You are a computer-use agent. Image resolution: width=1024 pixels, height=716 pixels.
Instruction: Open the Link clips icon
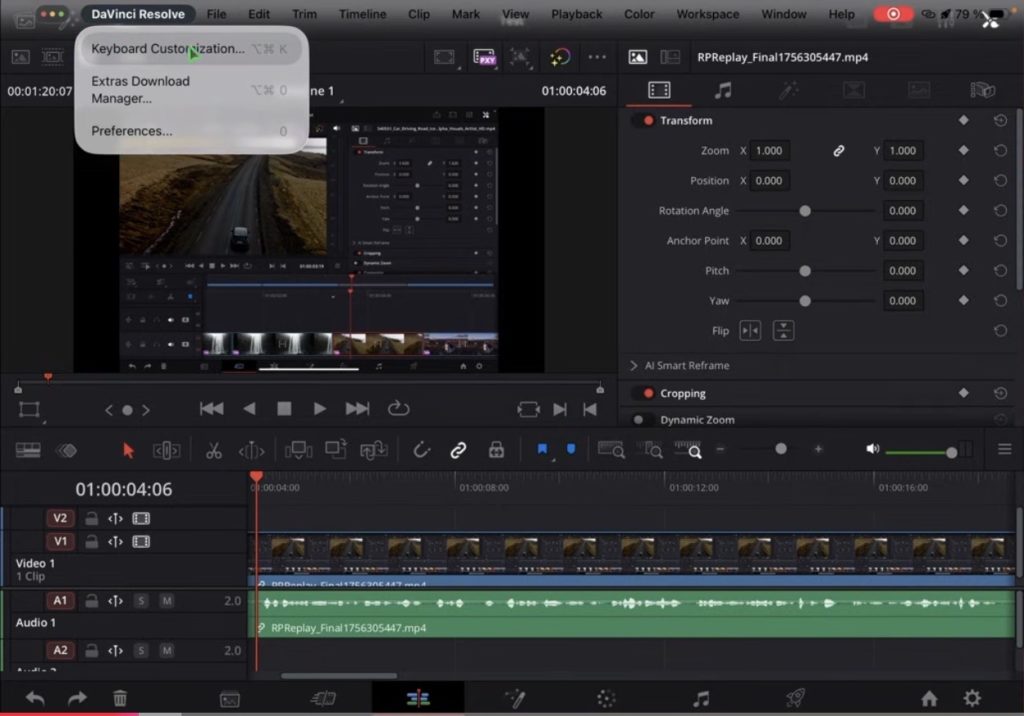458,450
